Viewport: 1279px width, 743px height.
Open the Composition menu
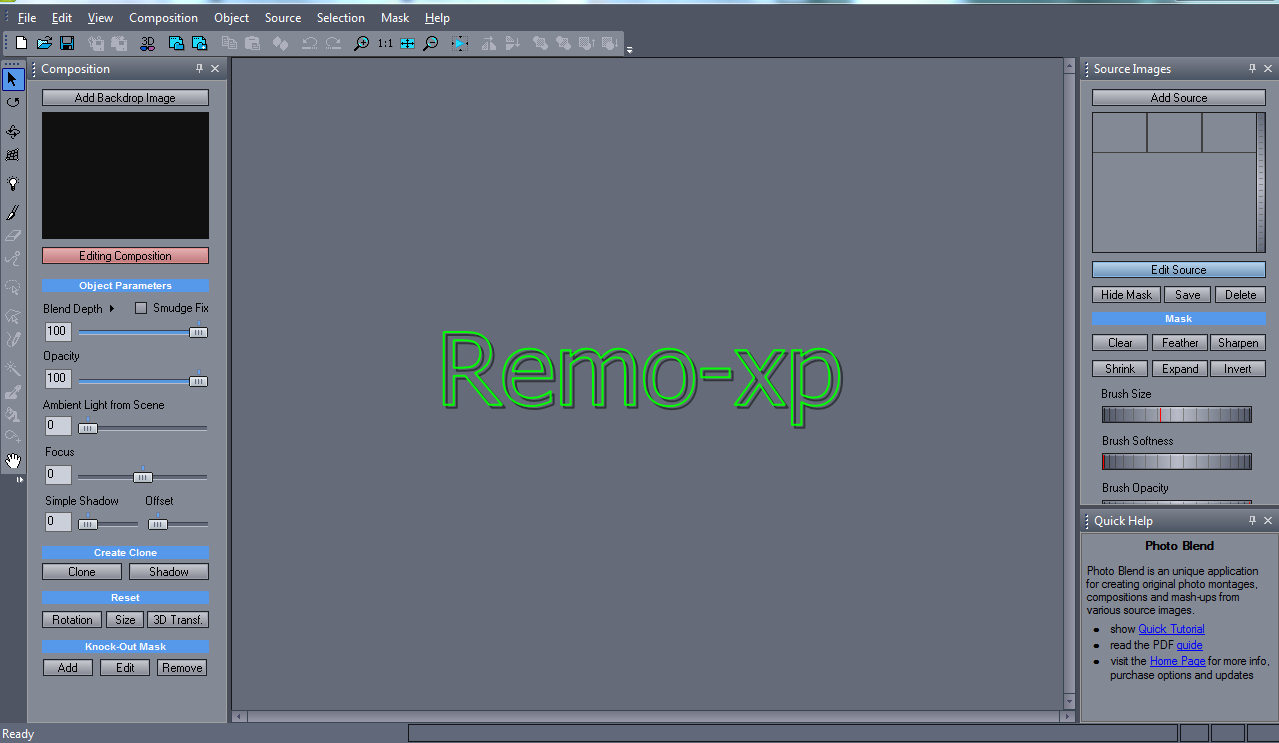tap(163, 18)
